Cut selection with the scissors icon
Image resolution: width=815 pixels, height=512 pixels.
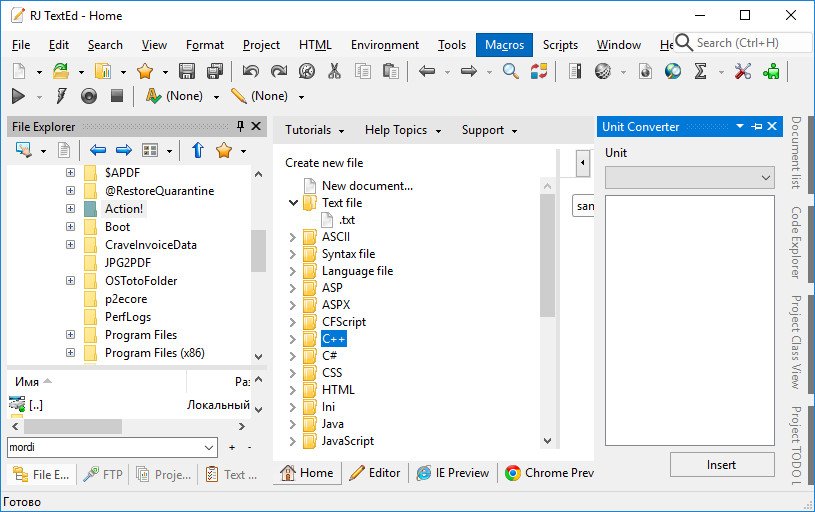click(x=334, y=71)
